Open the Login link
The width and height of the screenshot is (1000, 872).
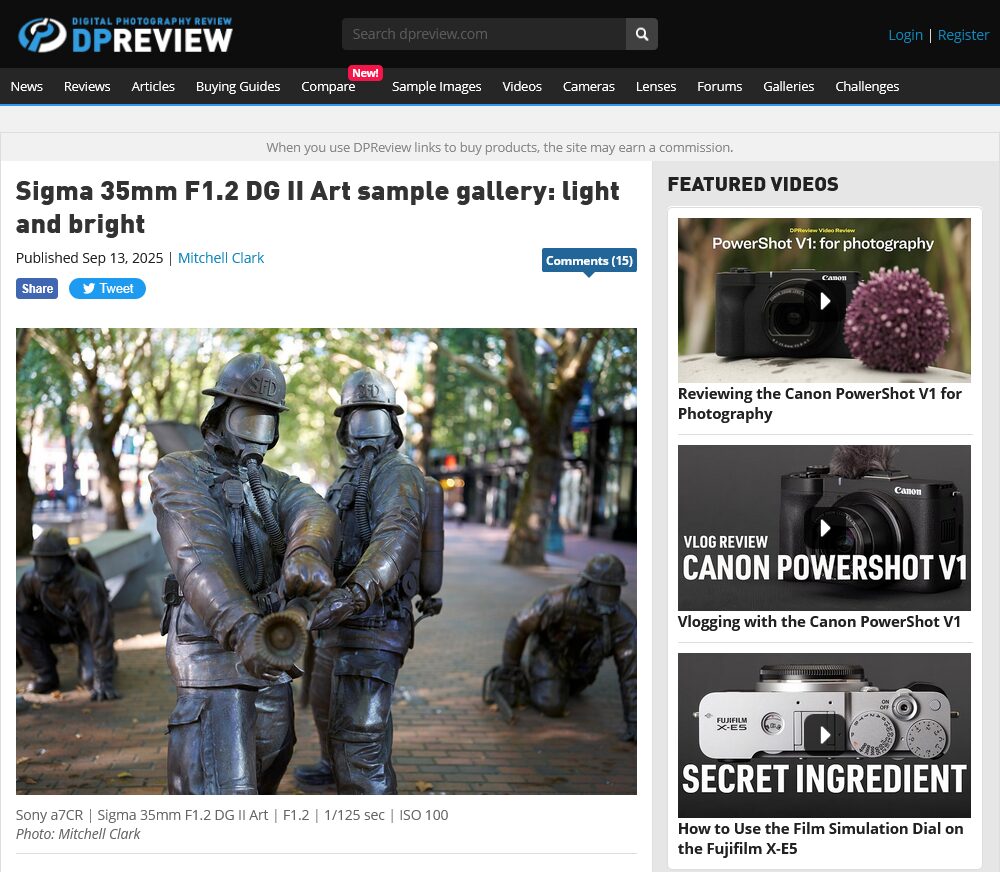(905, 35)
